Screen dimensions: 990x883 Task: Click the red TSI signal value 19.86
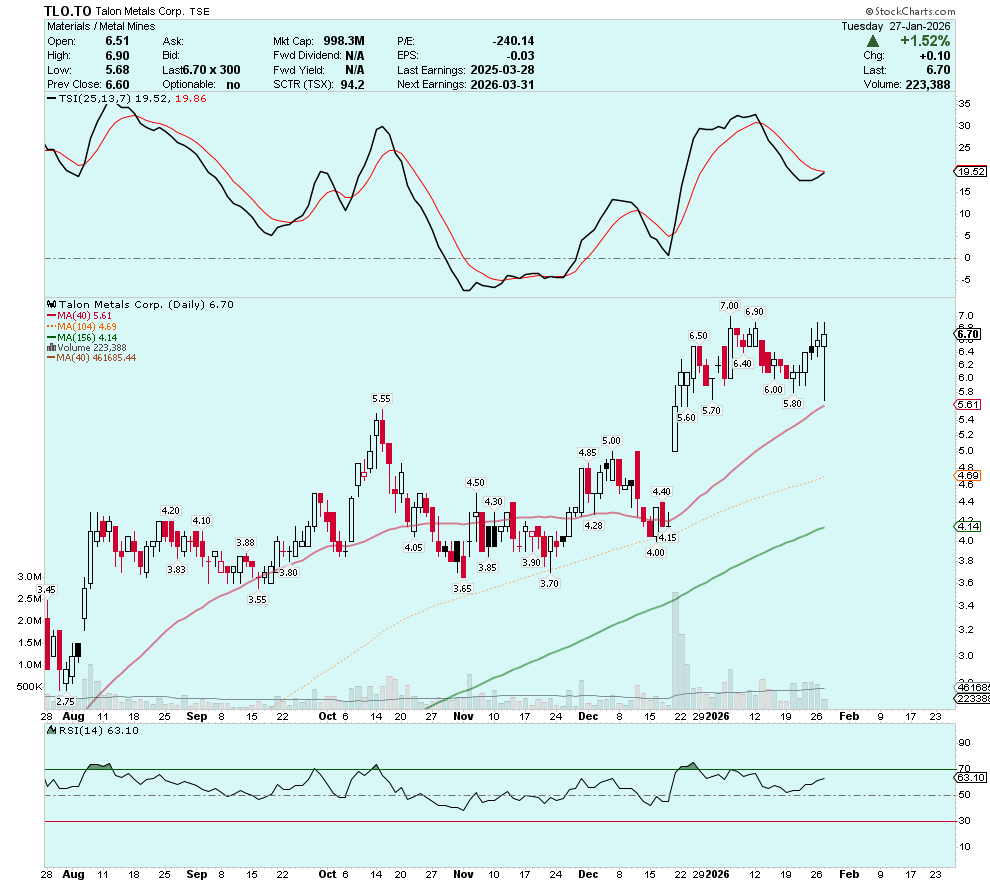191,98
